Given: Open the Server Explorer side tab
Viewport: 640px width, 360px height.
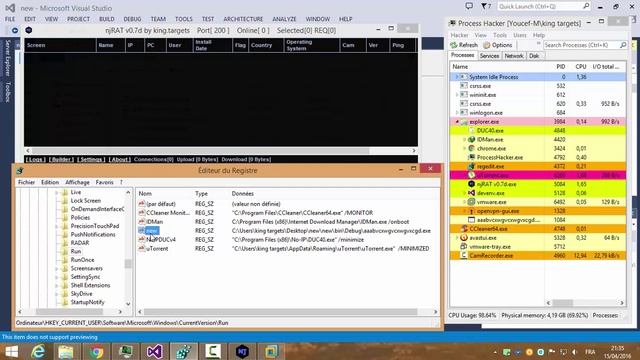Looking at the screenshot, I should pos(7,58).
